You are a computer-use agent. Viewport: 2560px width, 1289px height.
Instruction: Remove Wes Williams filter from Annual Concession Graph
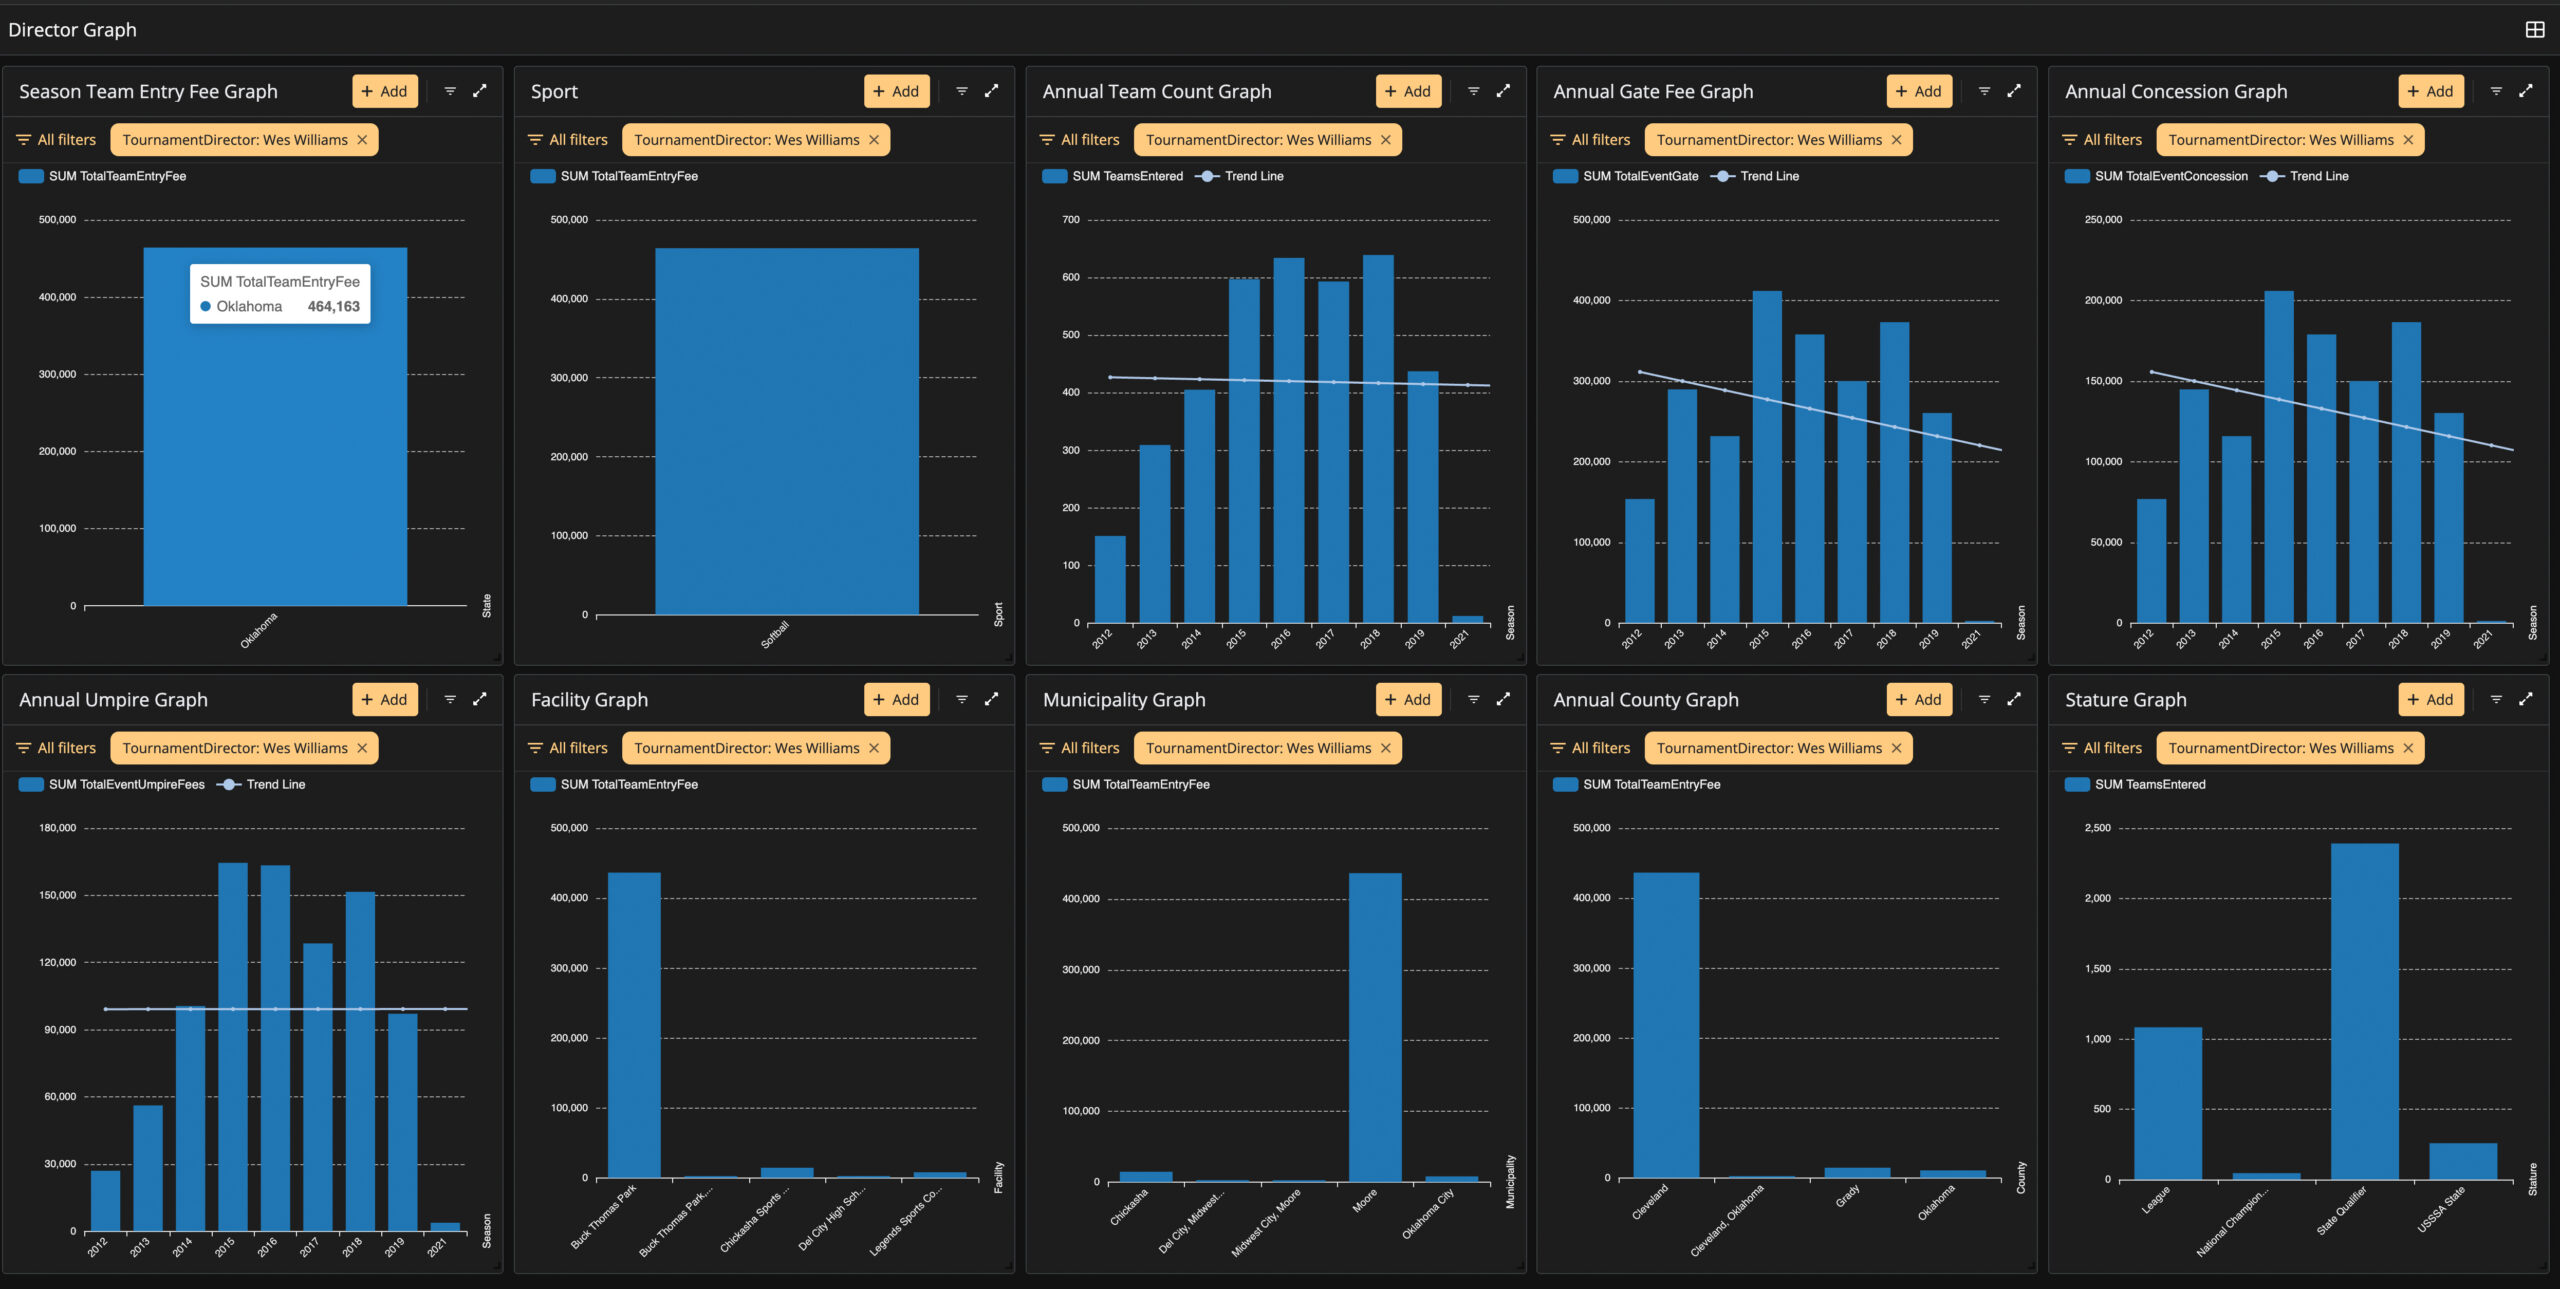(2408, 140)
